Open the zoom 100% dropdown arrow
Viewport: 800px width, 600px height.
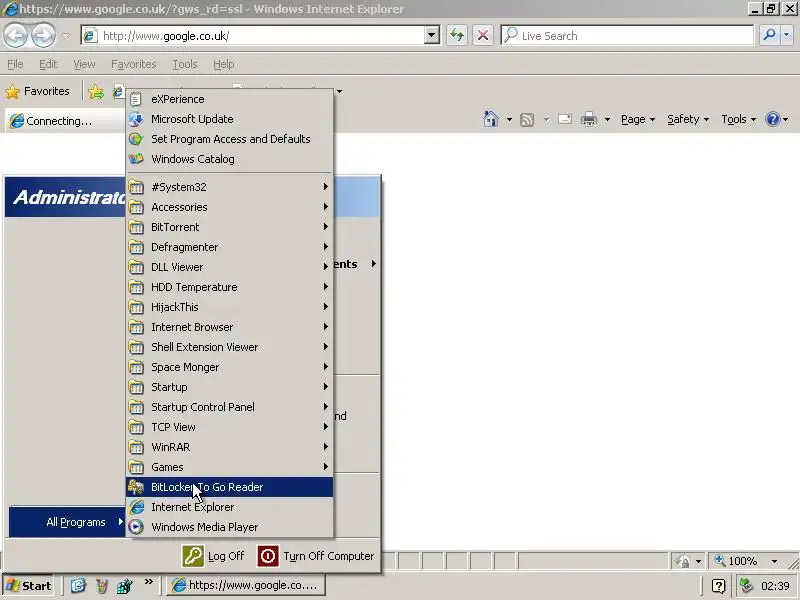(774, 561)
